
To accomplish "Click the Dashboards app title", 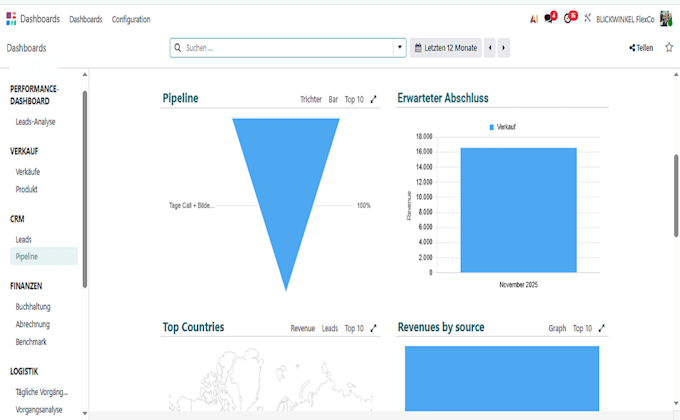I will click(x=40, y=19).
